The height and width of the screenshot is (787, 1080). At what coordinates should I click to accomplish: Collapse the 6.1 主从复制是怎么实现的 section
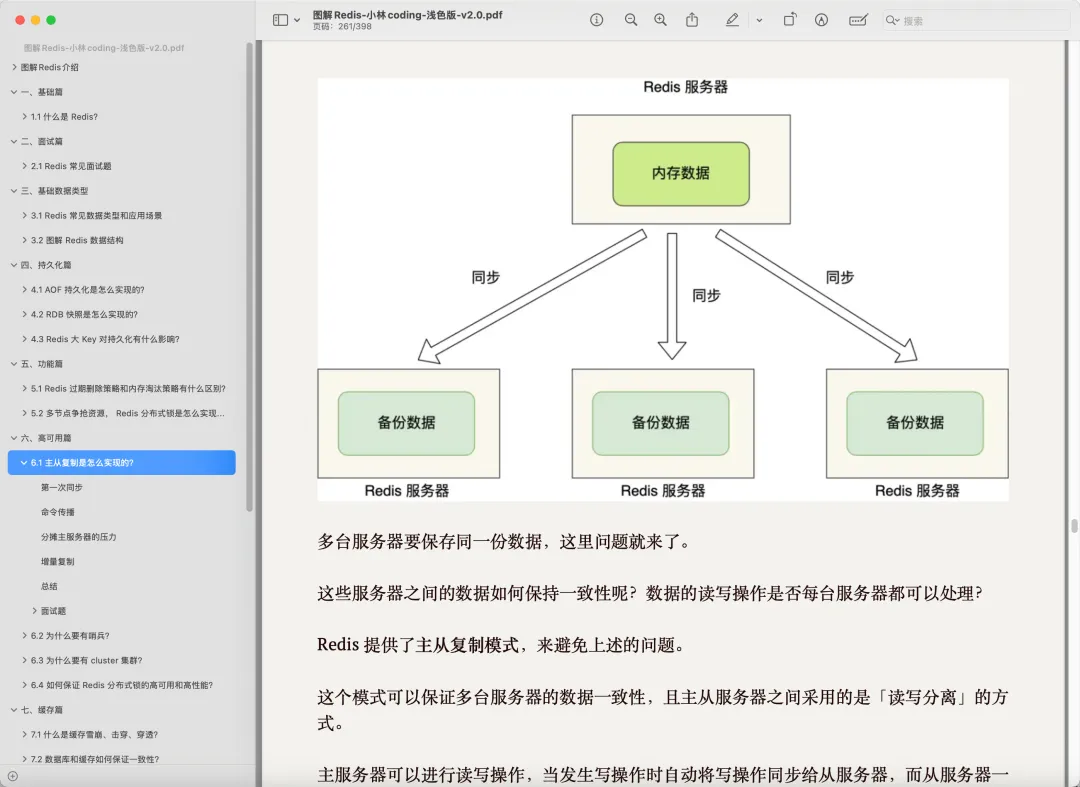coord(24,463)
